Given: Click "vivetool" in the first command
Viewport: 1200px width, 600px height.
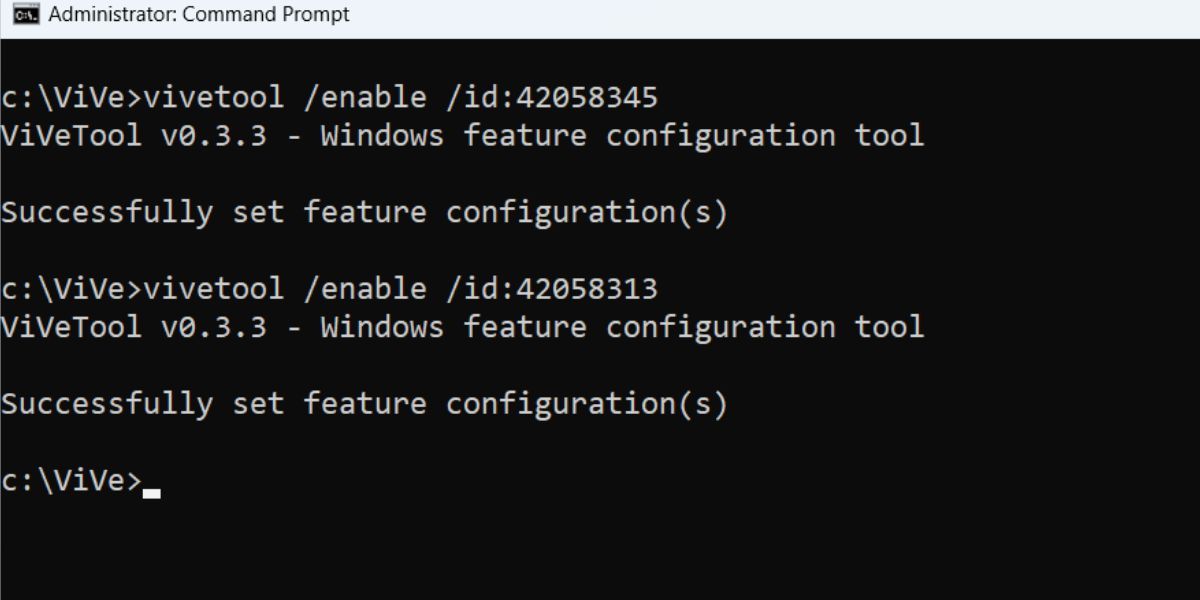Looking at the screenshot, I should pyautogui.click(x=214, y=97).
